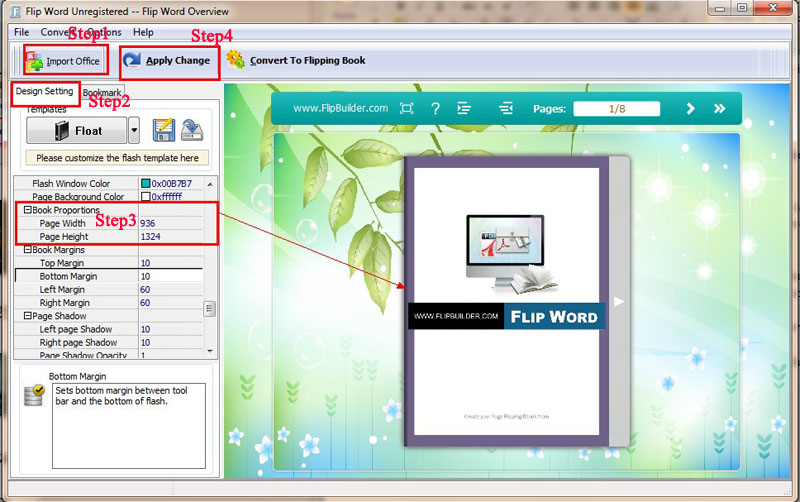Click the fullscreen icon in flipbook toolbar

[x=407, y=108]
